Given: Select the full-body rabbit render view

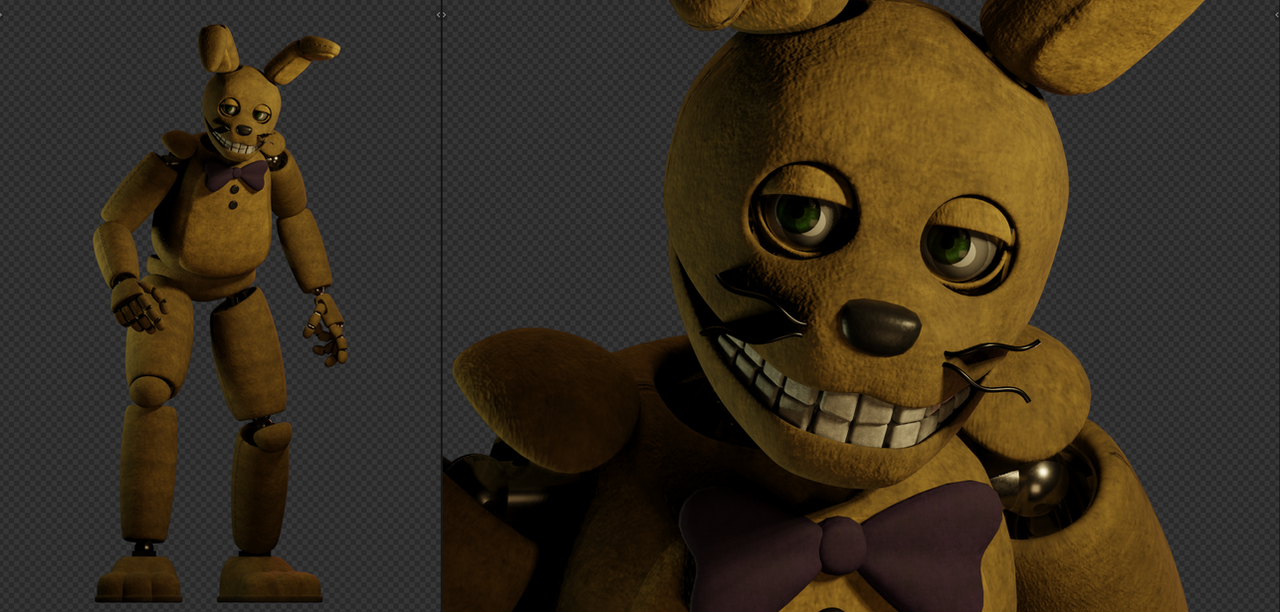Looking at the screenshot, I should 220,306.
